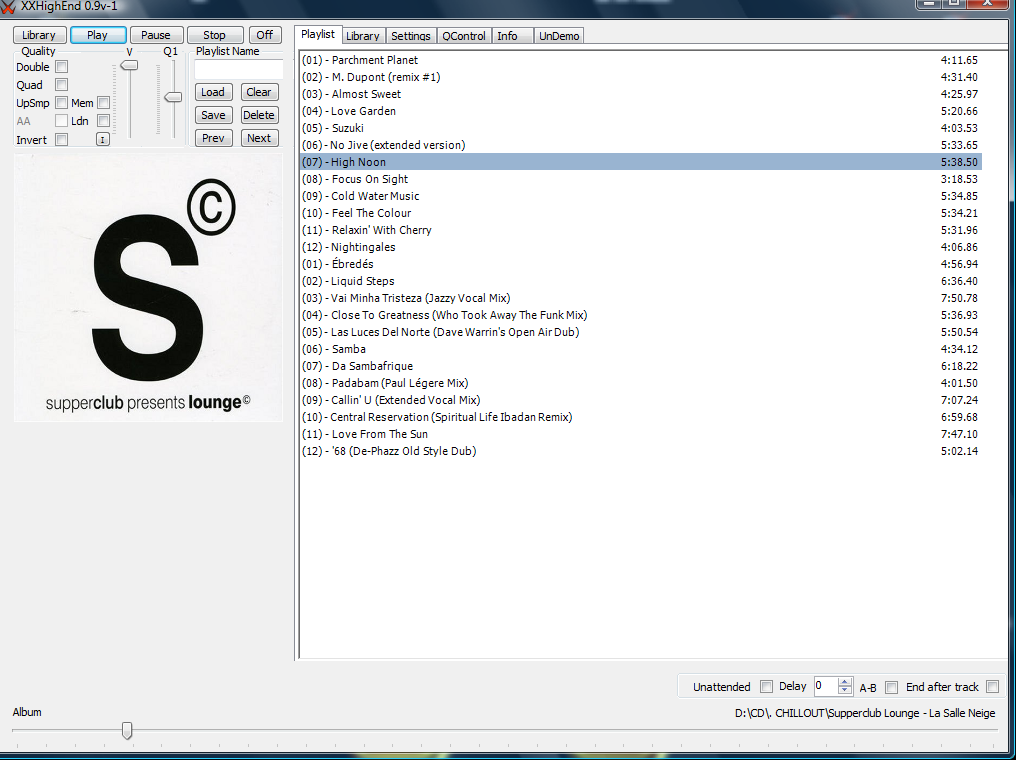Select track Parchment Planet

pos(641,60)
